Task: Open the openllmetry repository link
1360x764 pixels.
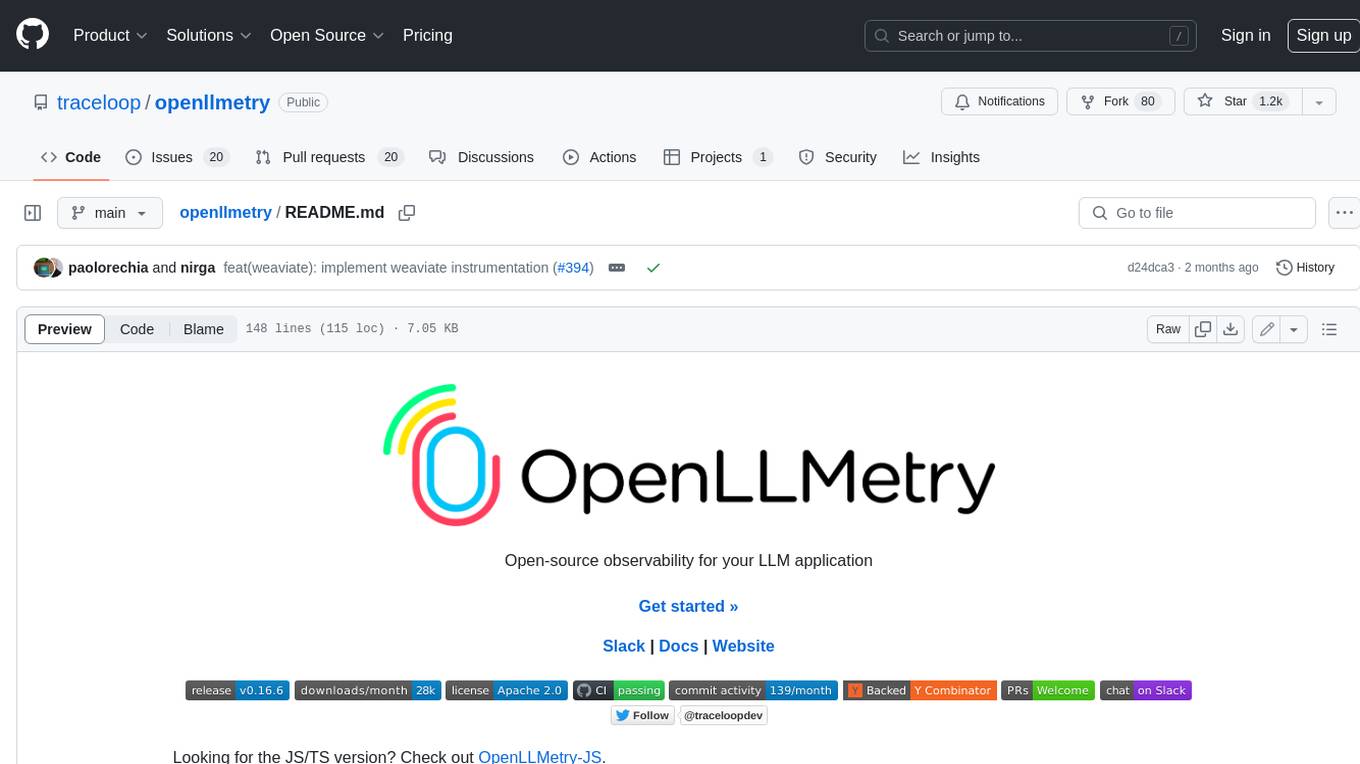Action: pos(212,102)
